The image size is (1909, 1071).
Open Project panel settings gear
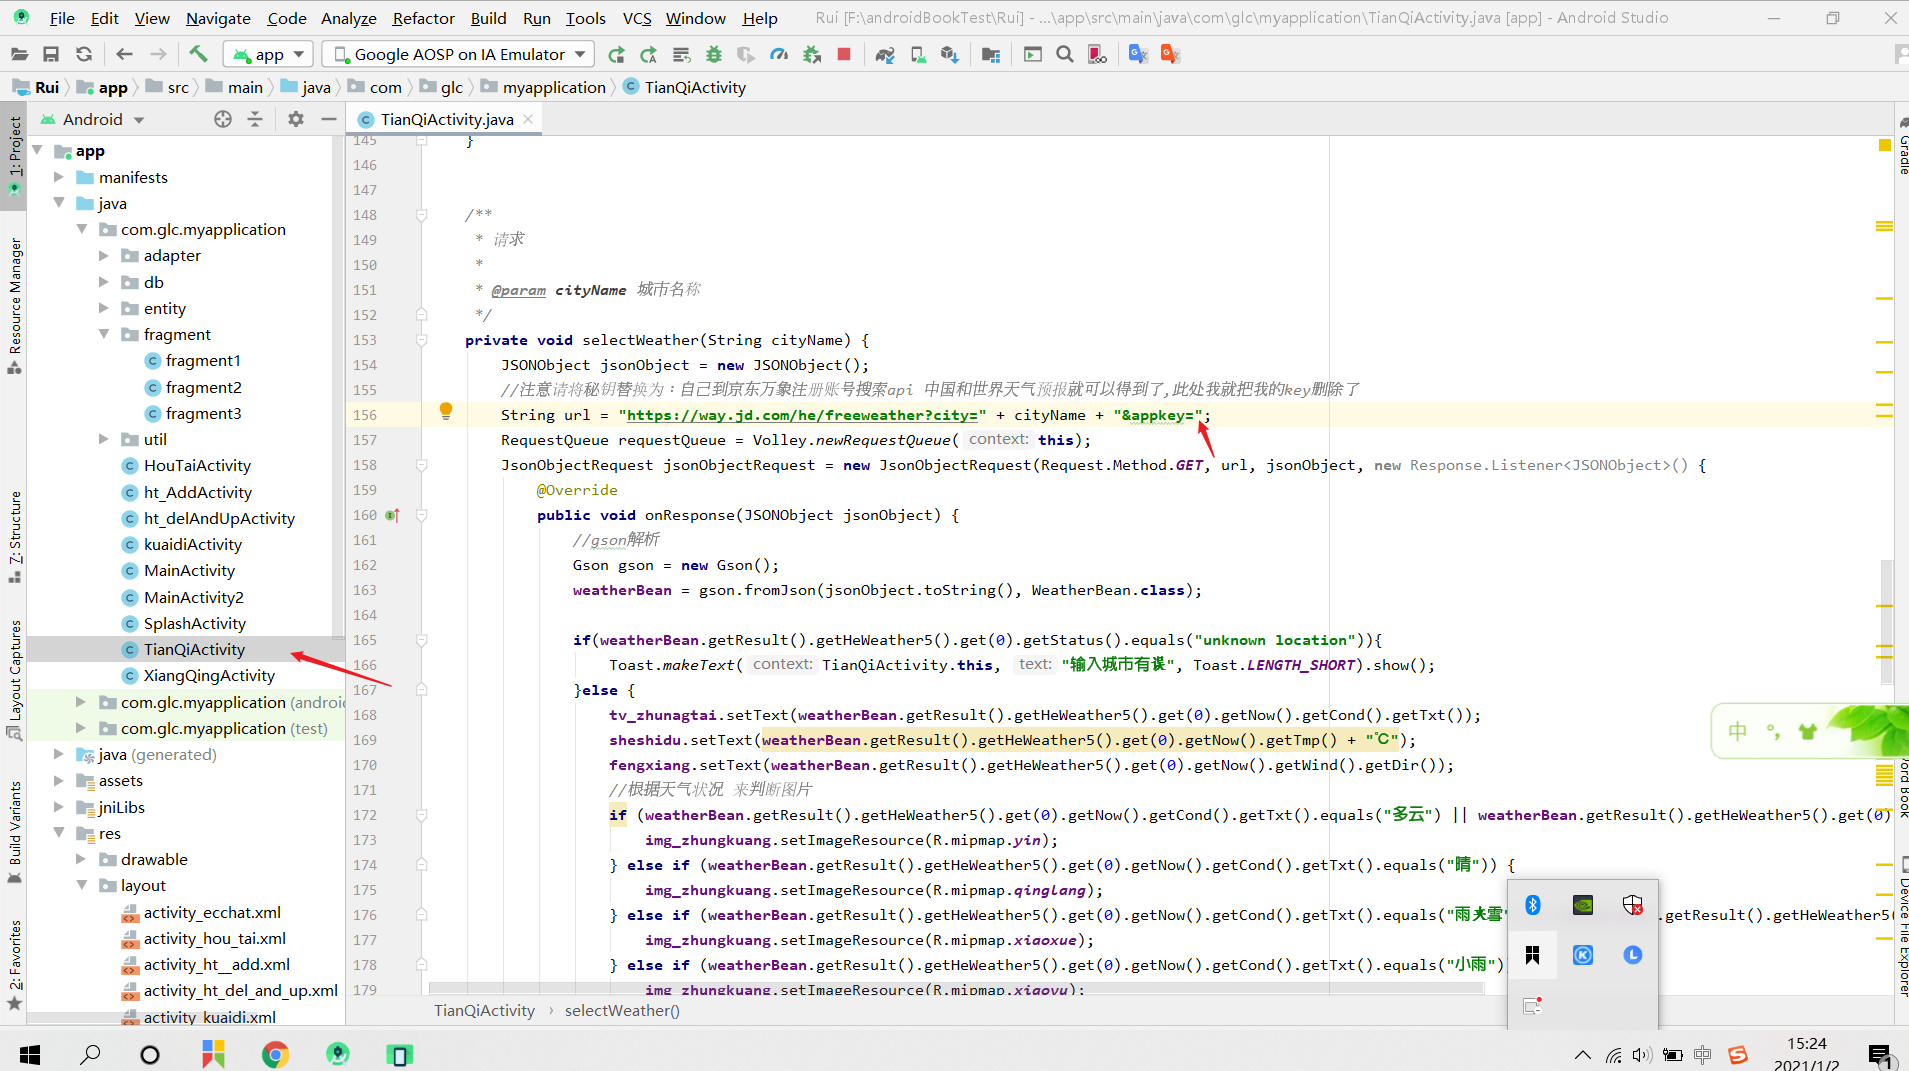296,119
